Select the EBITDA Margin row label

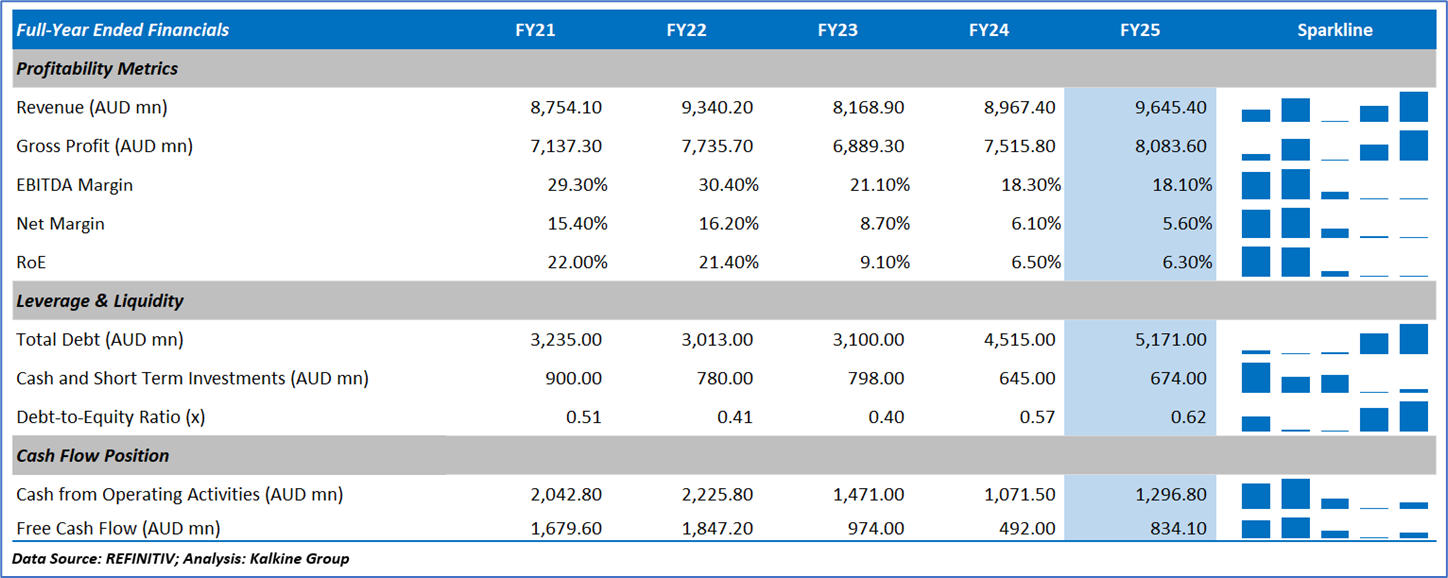pos(74,185)
